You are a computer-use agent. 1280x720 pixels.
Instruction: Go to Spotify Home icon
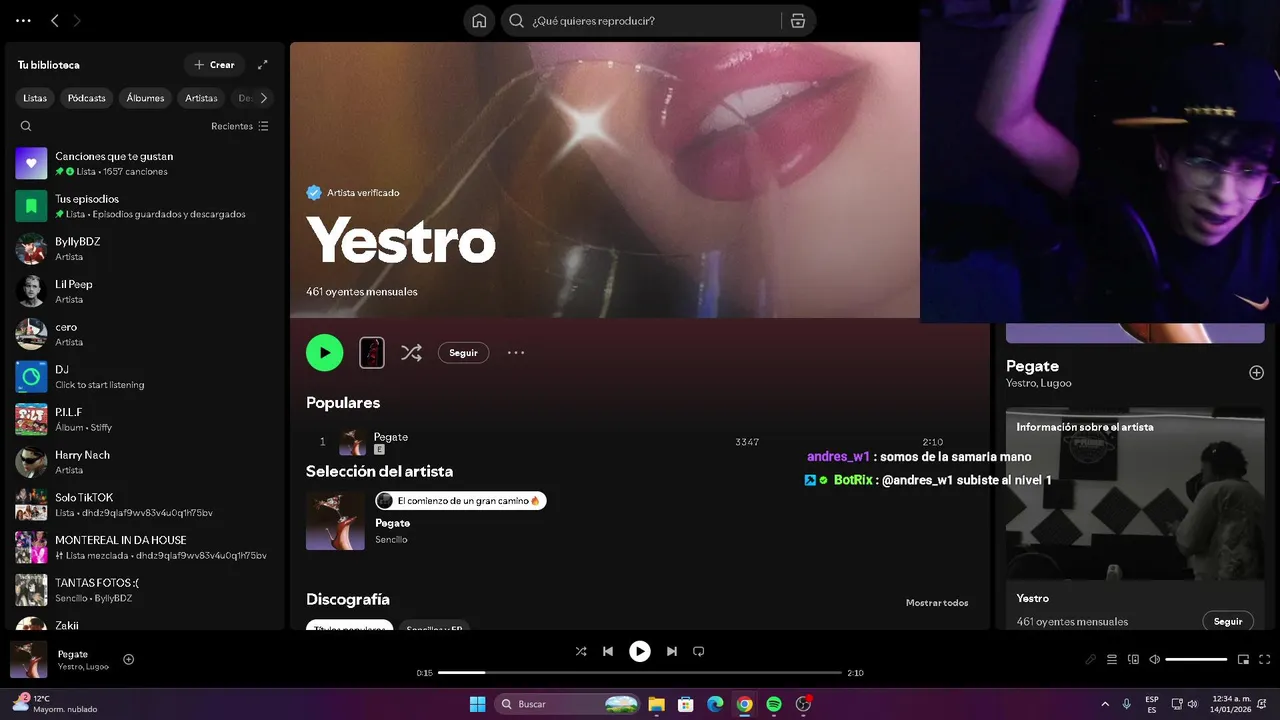pyautogui.click(x=479, y=21)
